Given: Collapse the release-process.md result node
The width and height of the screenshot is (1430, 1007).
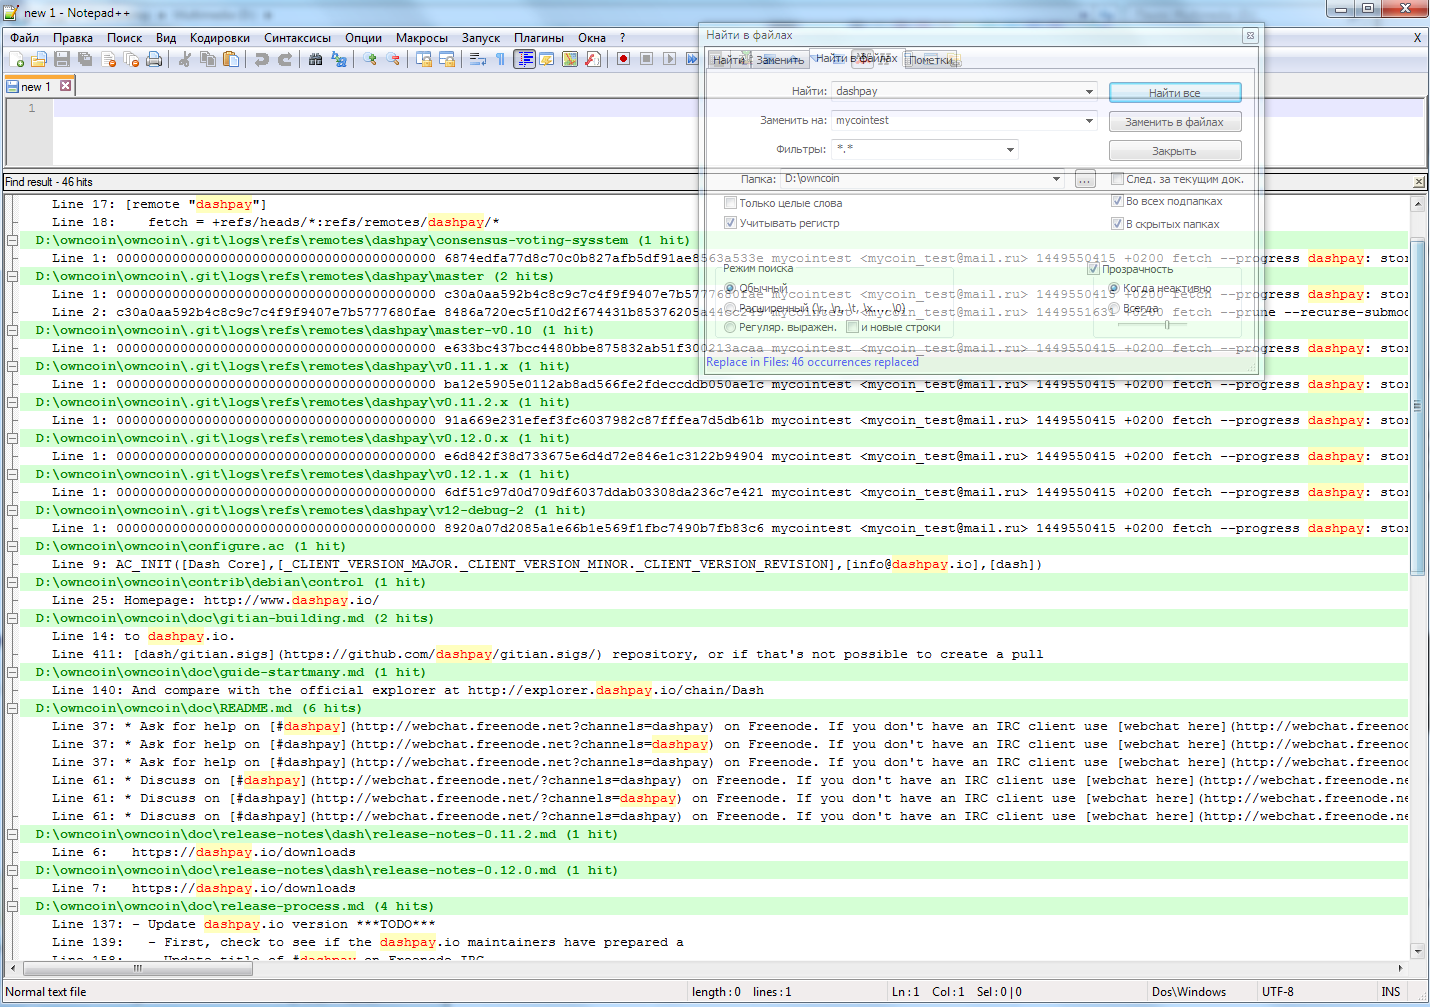Looking at the screenshot, I should tap(12, 906).
